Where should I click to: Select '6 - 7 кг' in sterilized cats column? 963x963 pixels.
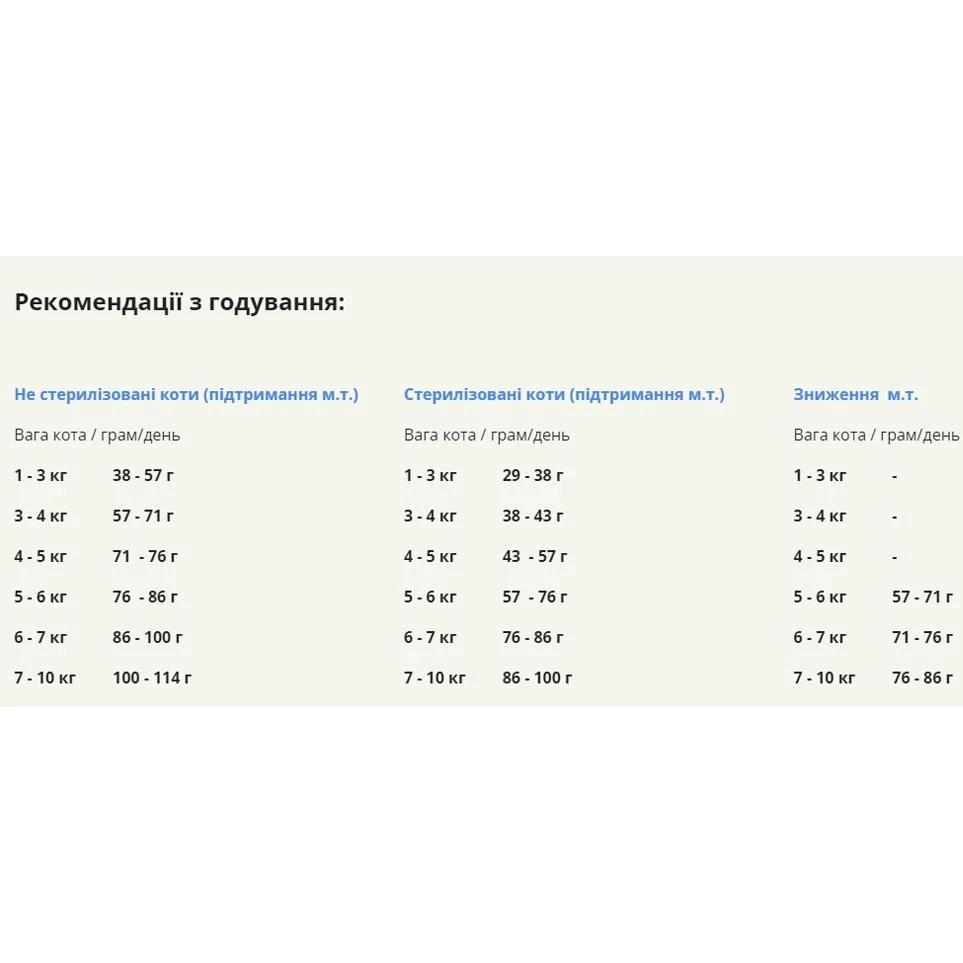(430, 637)
